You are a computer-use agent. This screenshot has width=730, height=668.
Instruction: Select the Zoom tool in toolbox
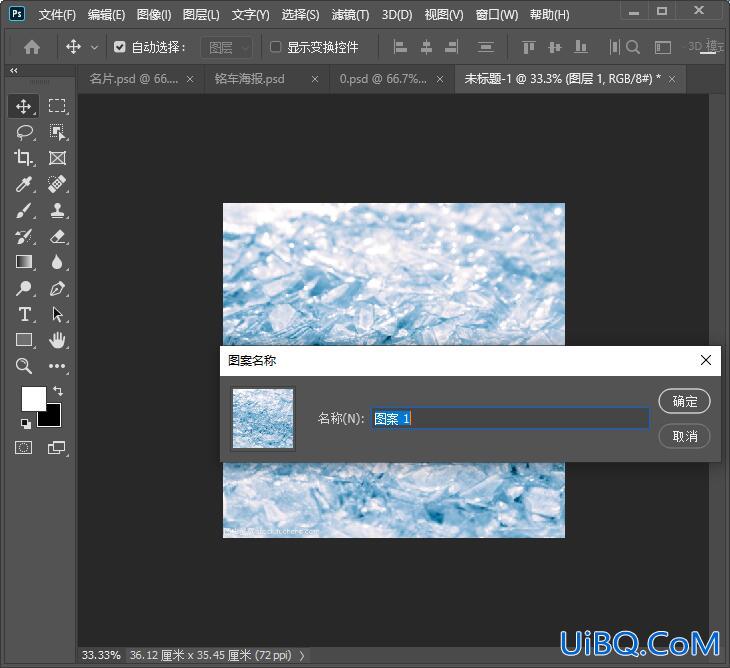pyautogui.click(x=23, y=366)
